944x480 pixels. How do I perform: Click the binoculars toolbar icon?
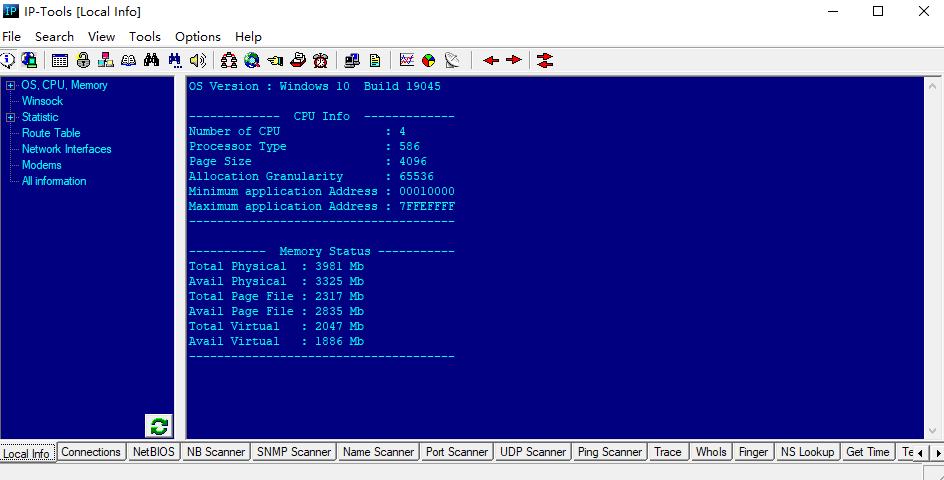151,60
